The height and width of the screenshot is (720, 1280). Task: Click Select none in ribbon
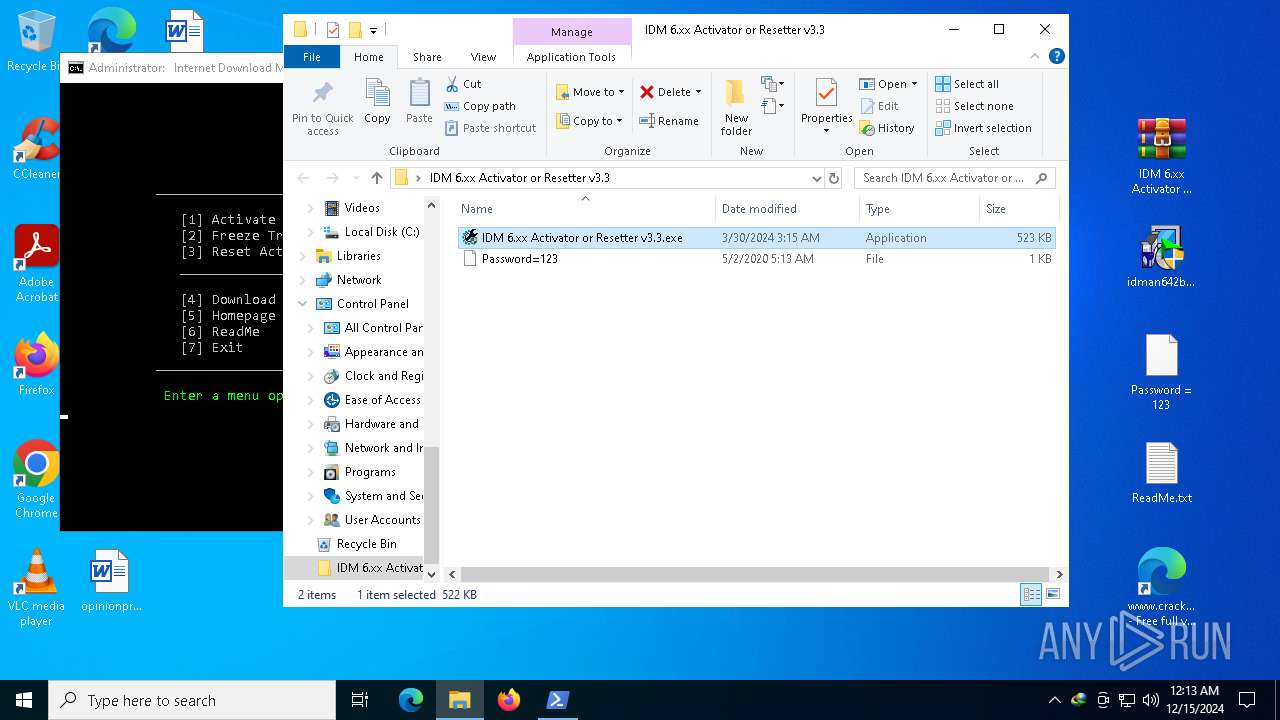click(x=974, y=106)
